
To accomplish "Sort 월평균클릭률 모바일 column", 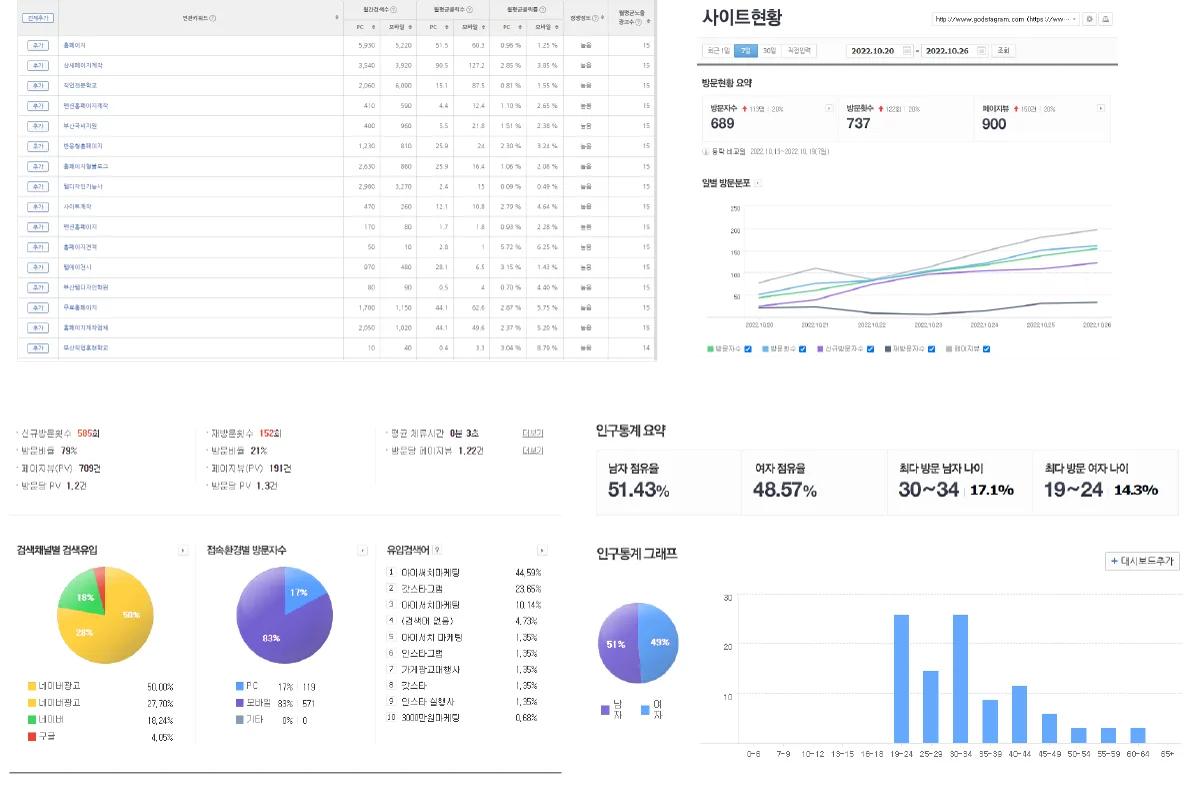I will point(557,27).
